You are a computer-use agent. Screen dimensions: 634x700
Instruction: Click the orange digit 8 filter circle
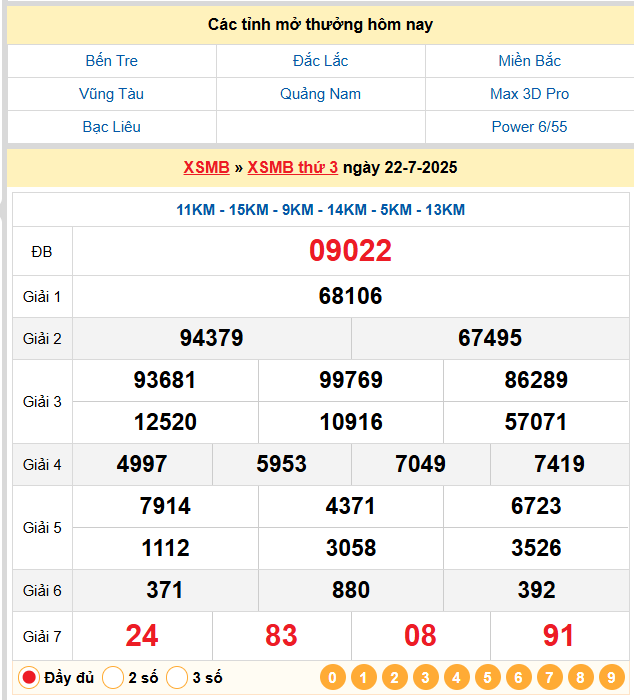click(580, 677)
